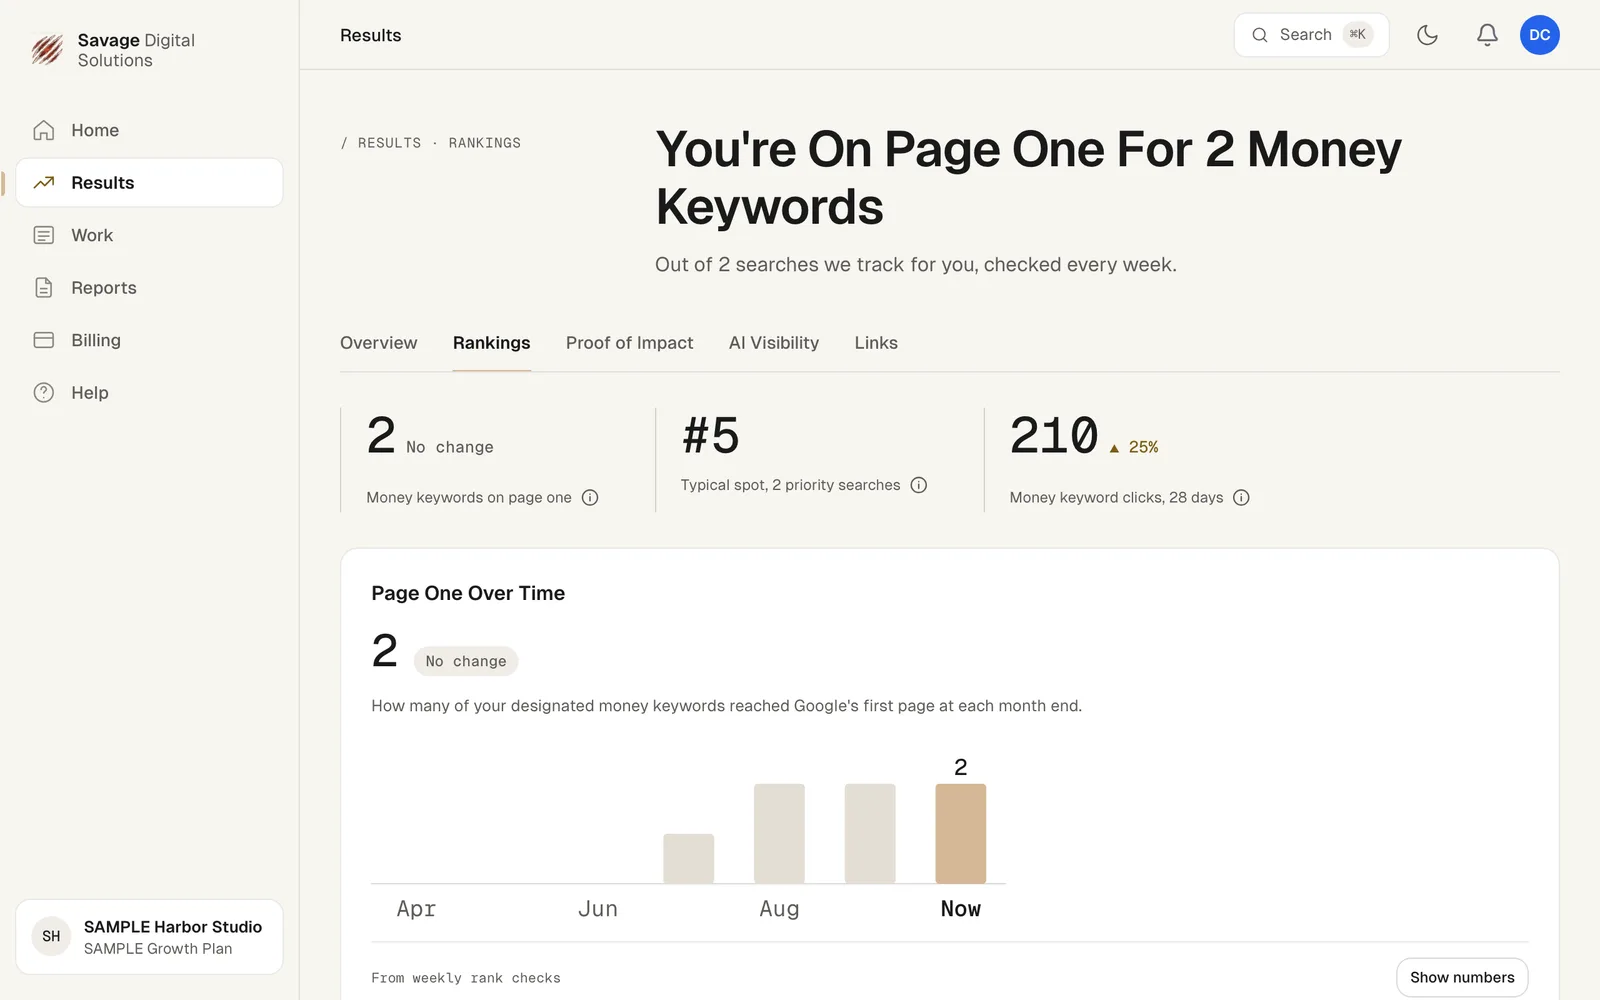Switch to the Overview tab
The width and height of the screenshot is (1600, 1000).
(378, 343)
